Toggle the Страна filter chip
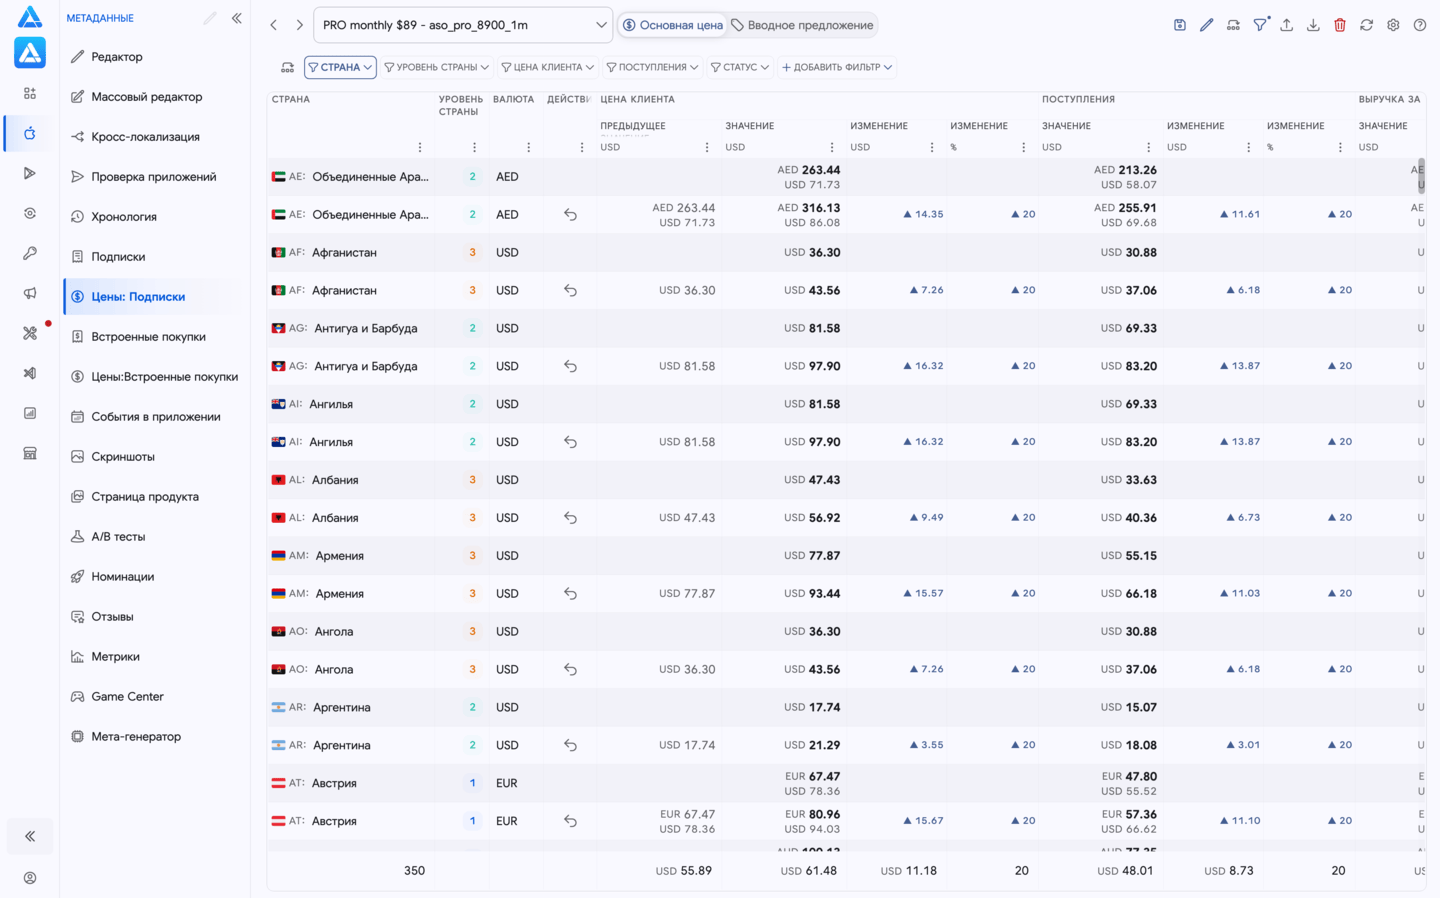The image size is (1440, 898). 340,67
